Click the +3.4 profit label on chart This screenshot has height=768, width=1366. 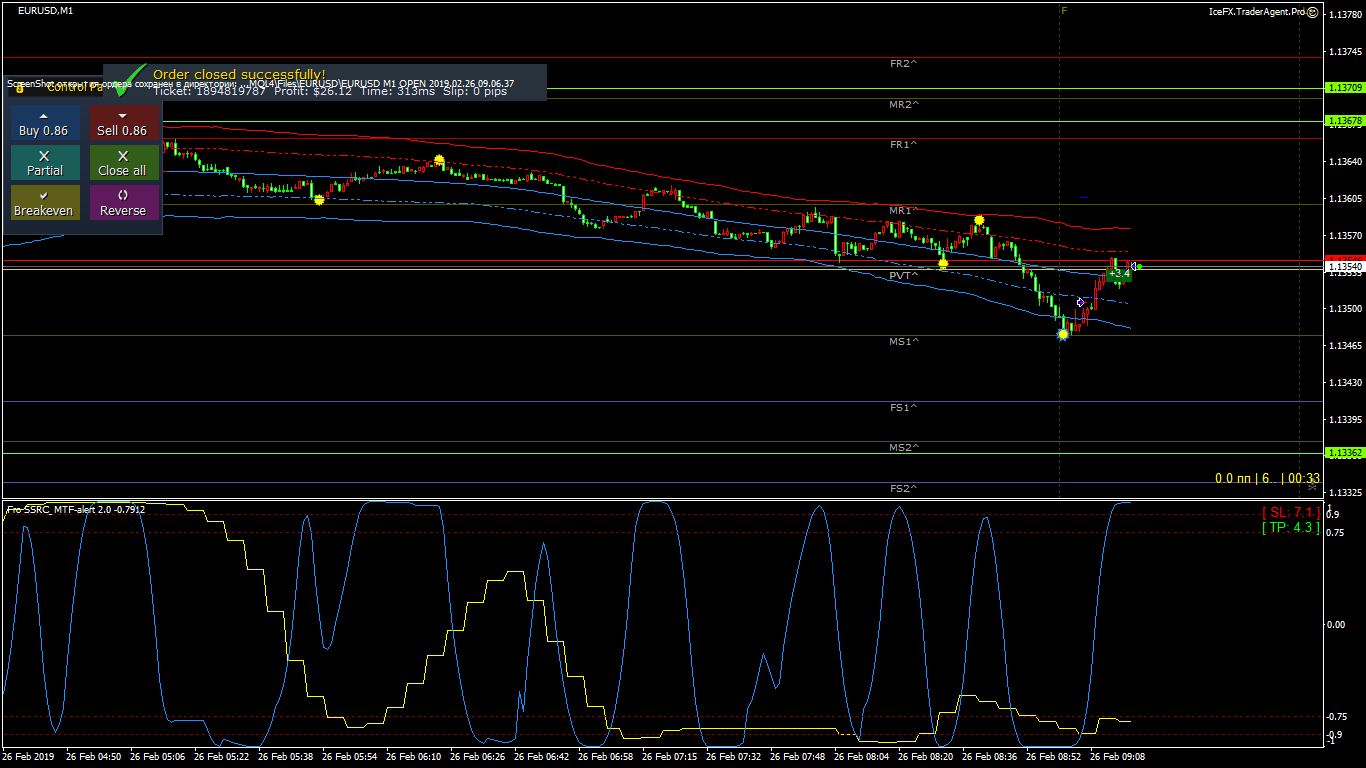click(x=1120, y=273)
